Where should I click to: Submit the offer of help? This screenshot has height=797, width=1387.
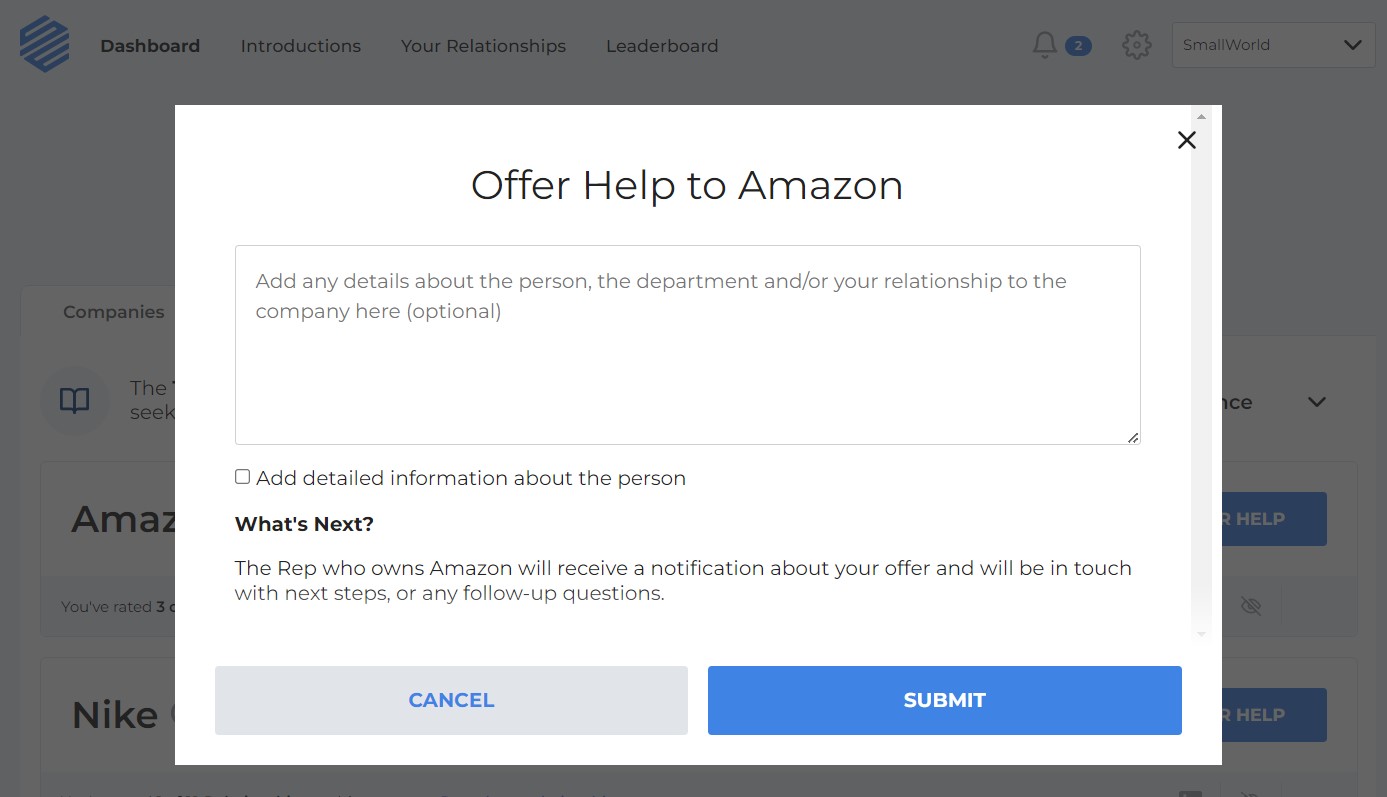click(x=944, y=700)
